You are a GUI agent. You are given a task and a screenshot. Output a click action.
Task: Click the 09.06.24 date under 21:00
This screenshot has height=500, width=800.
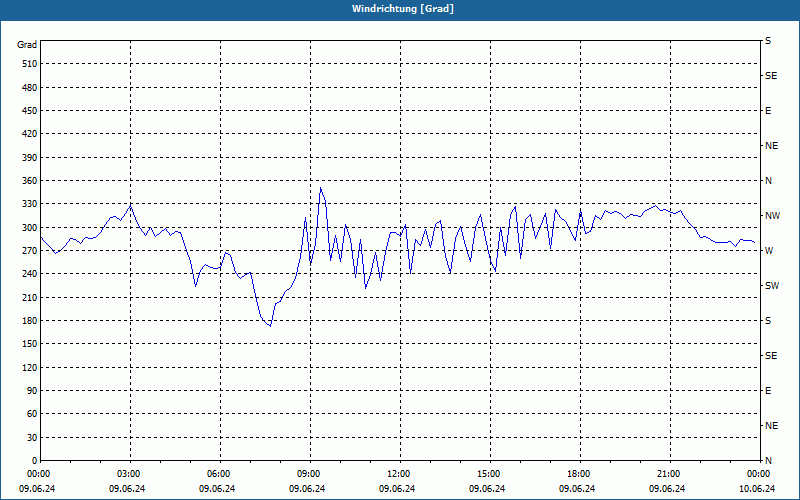pyautogui.click(x=667, y=489)
